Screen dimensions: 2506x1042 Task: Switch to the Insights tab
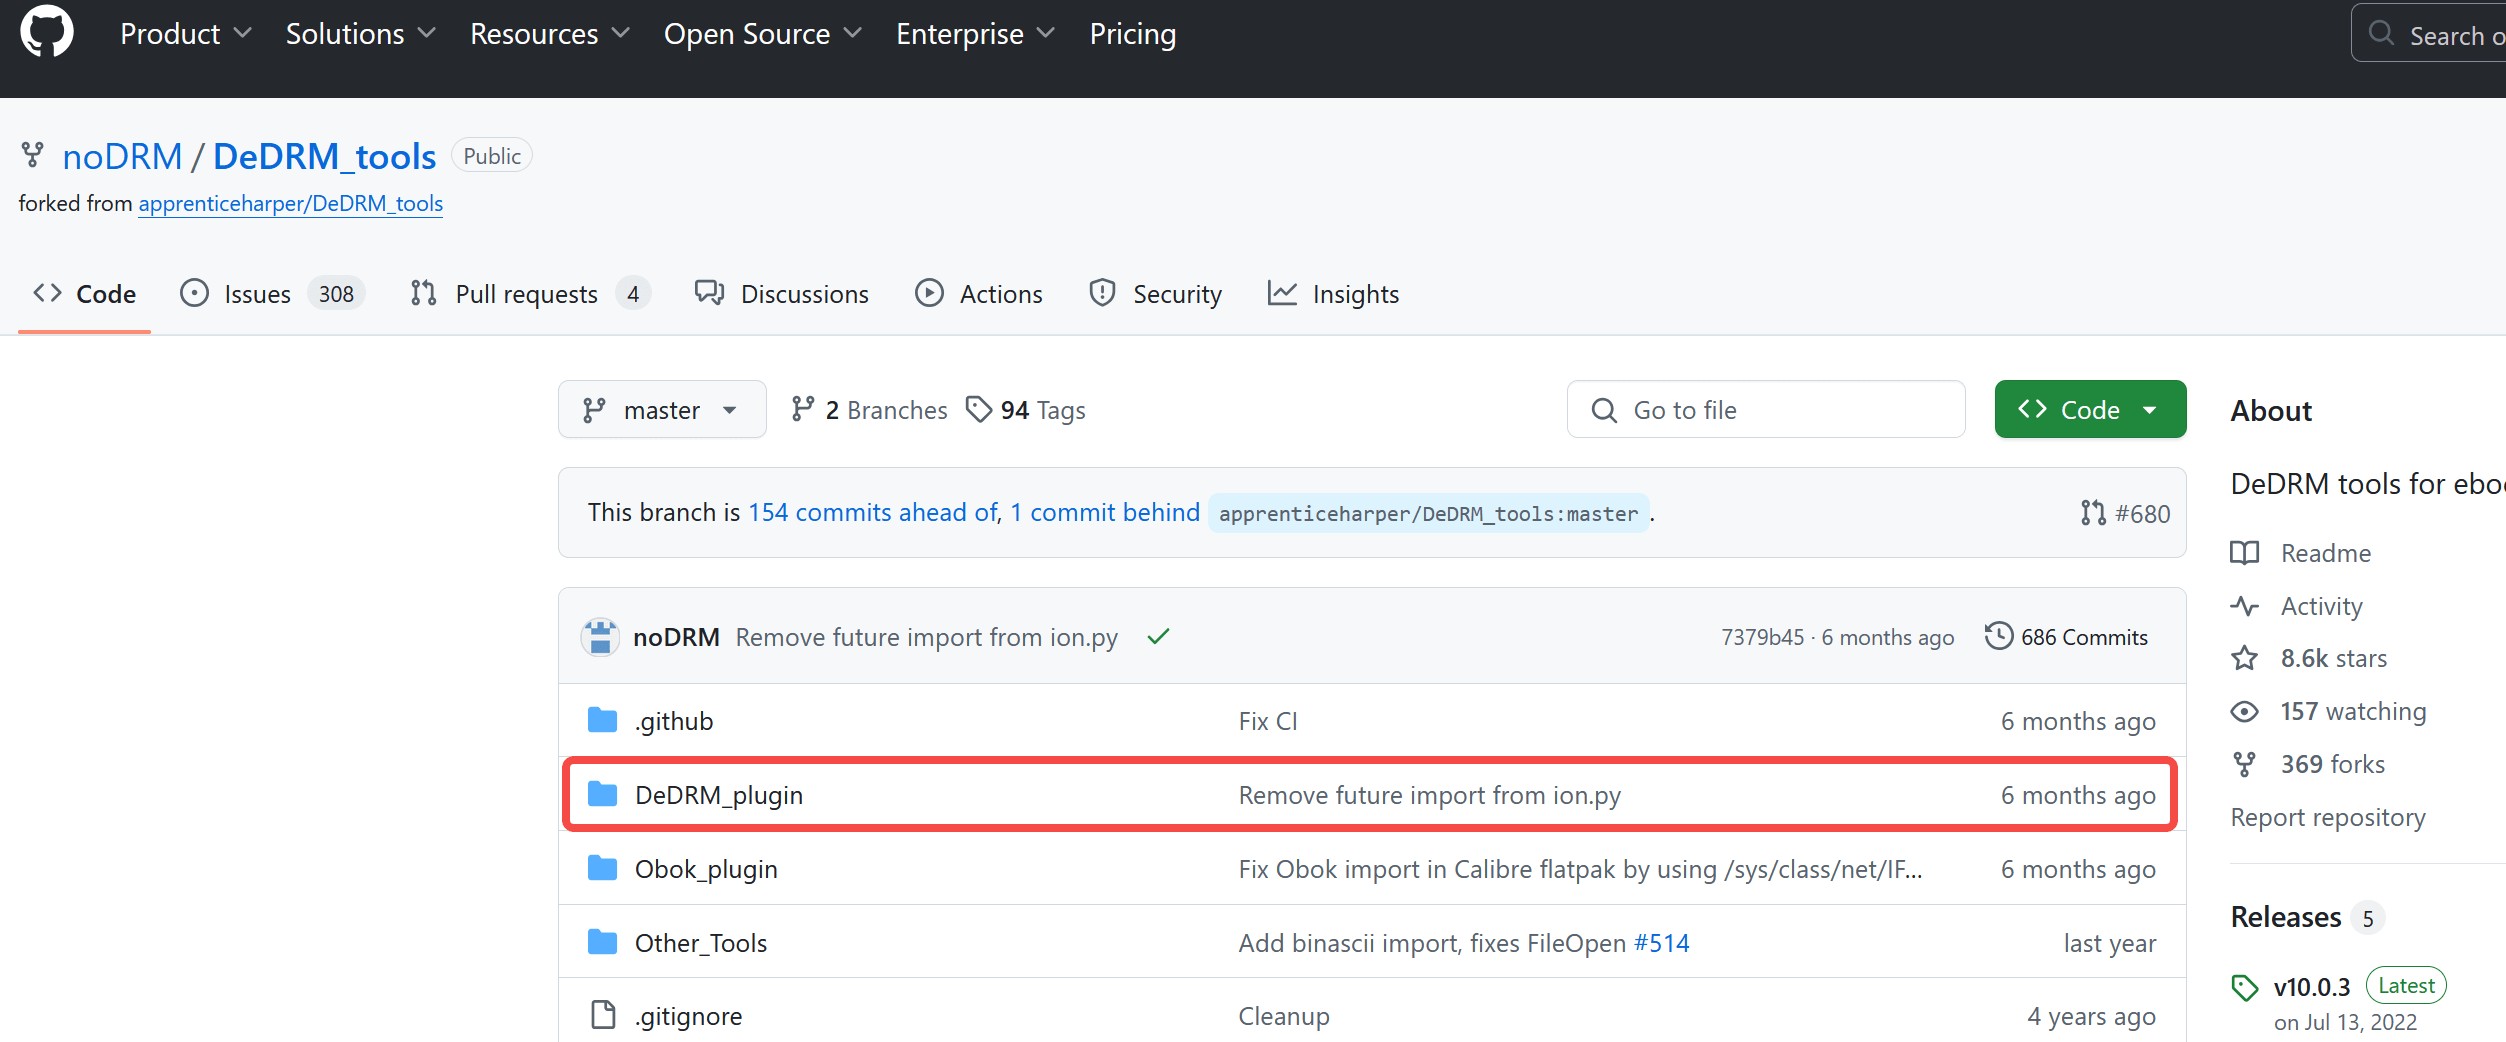point(1333,294)
